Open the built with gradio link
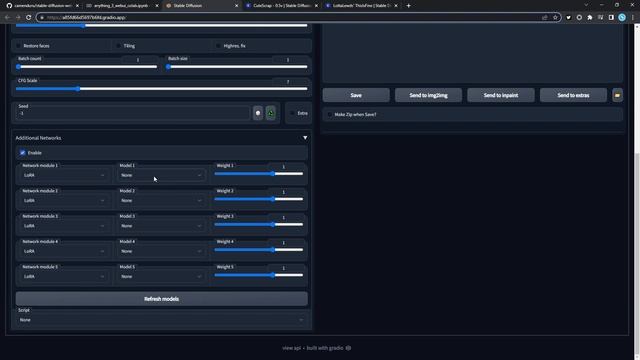Viewport: 640px width, 360px height. pos(329,348)
